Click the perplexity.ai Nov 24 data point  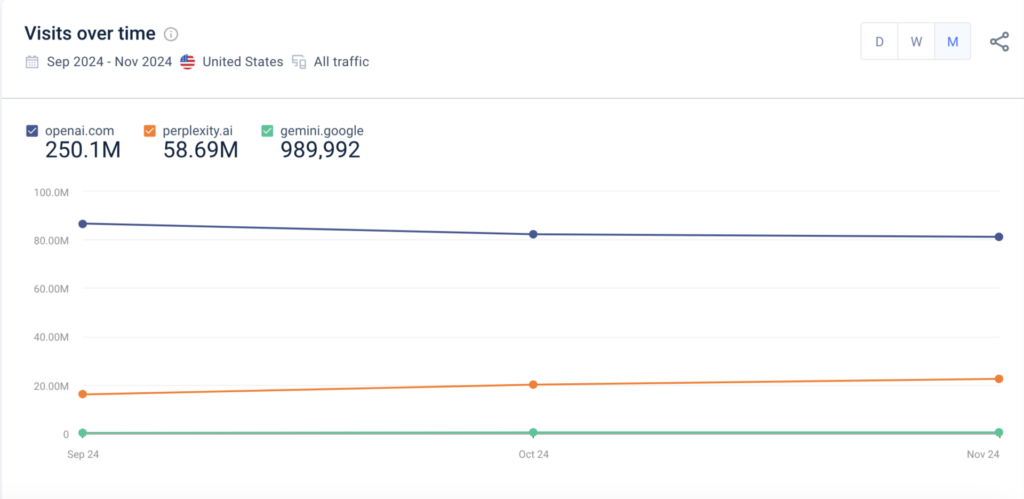click(x=999, y=379)
